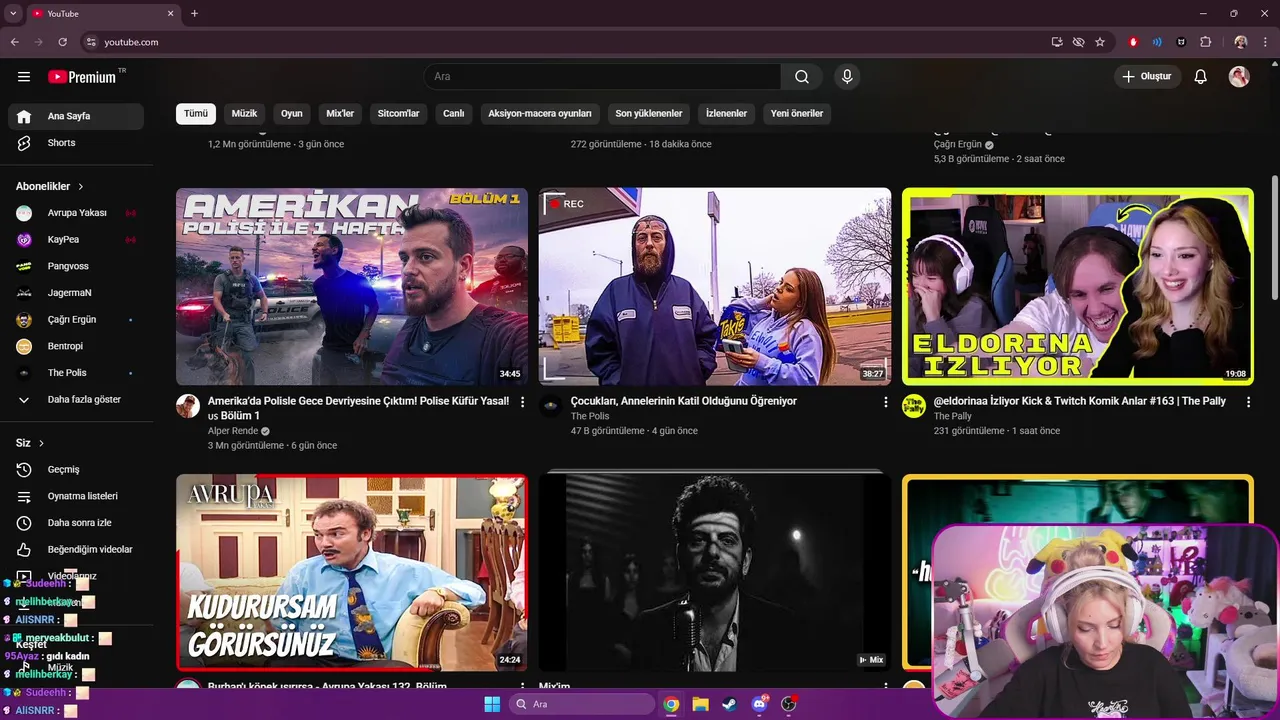Viewport: 1280px width, 720px height.
Task: Open Discord from the taskbar
Action: (x=759, y=704)
